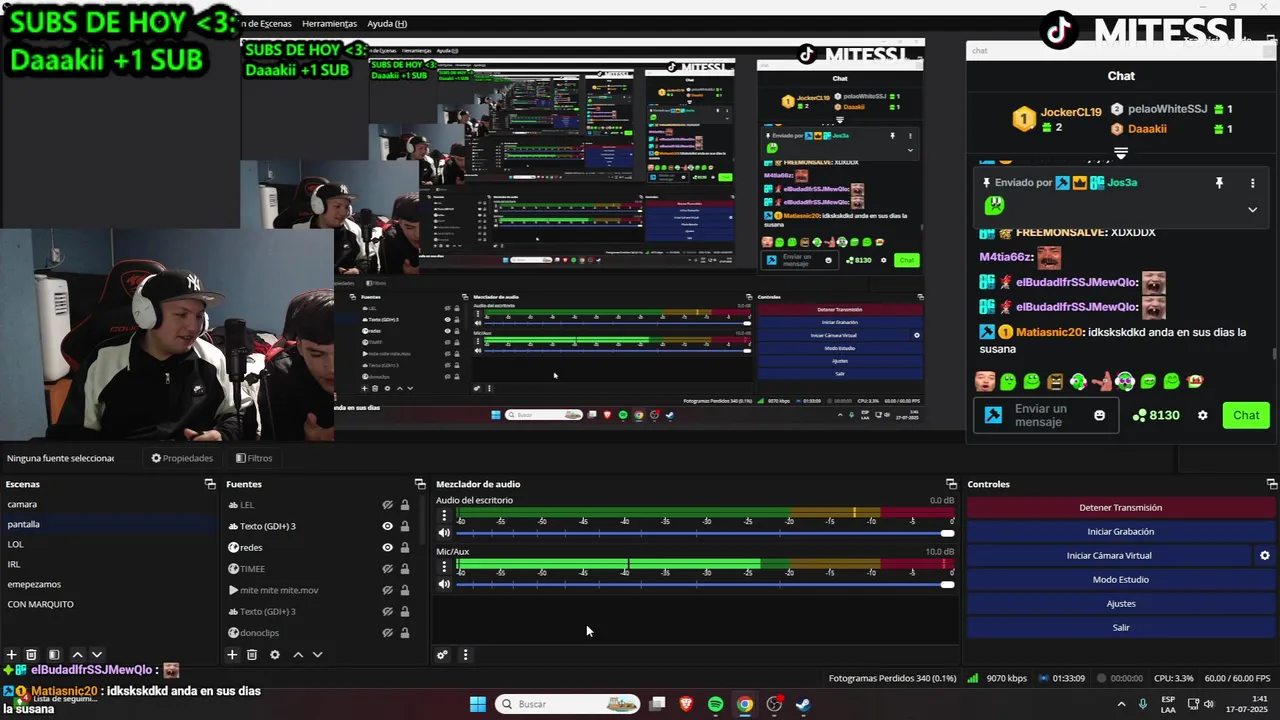The image size is (1280, 720).
Task: Show hidden system tray icons
Action: (x=1121, y=704)
